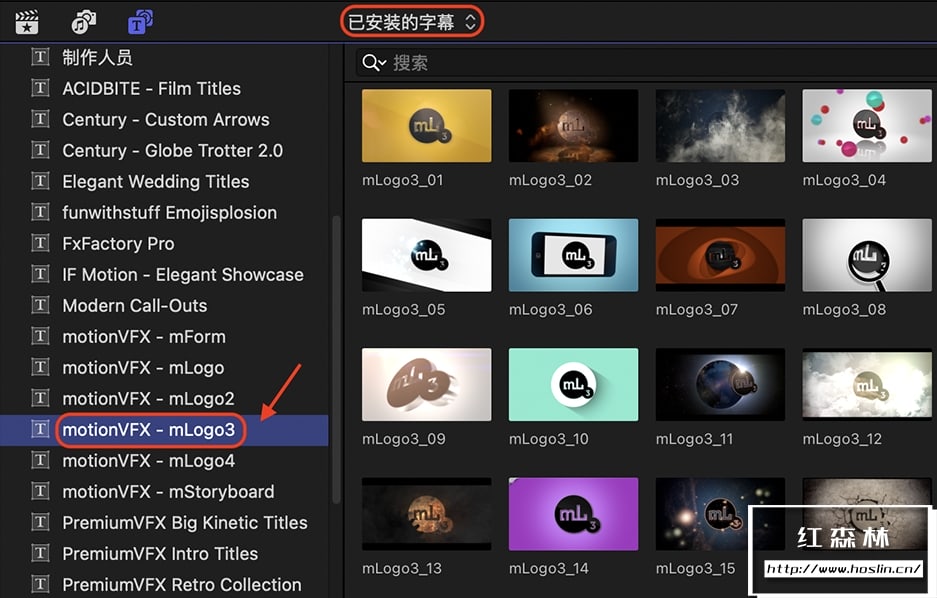The height and width of the screenshot is (598, 937).
Task: Click the search magnifier options arrow
Action: [x=382, y=63]
